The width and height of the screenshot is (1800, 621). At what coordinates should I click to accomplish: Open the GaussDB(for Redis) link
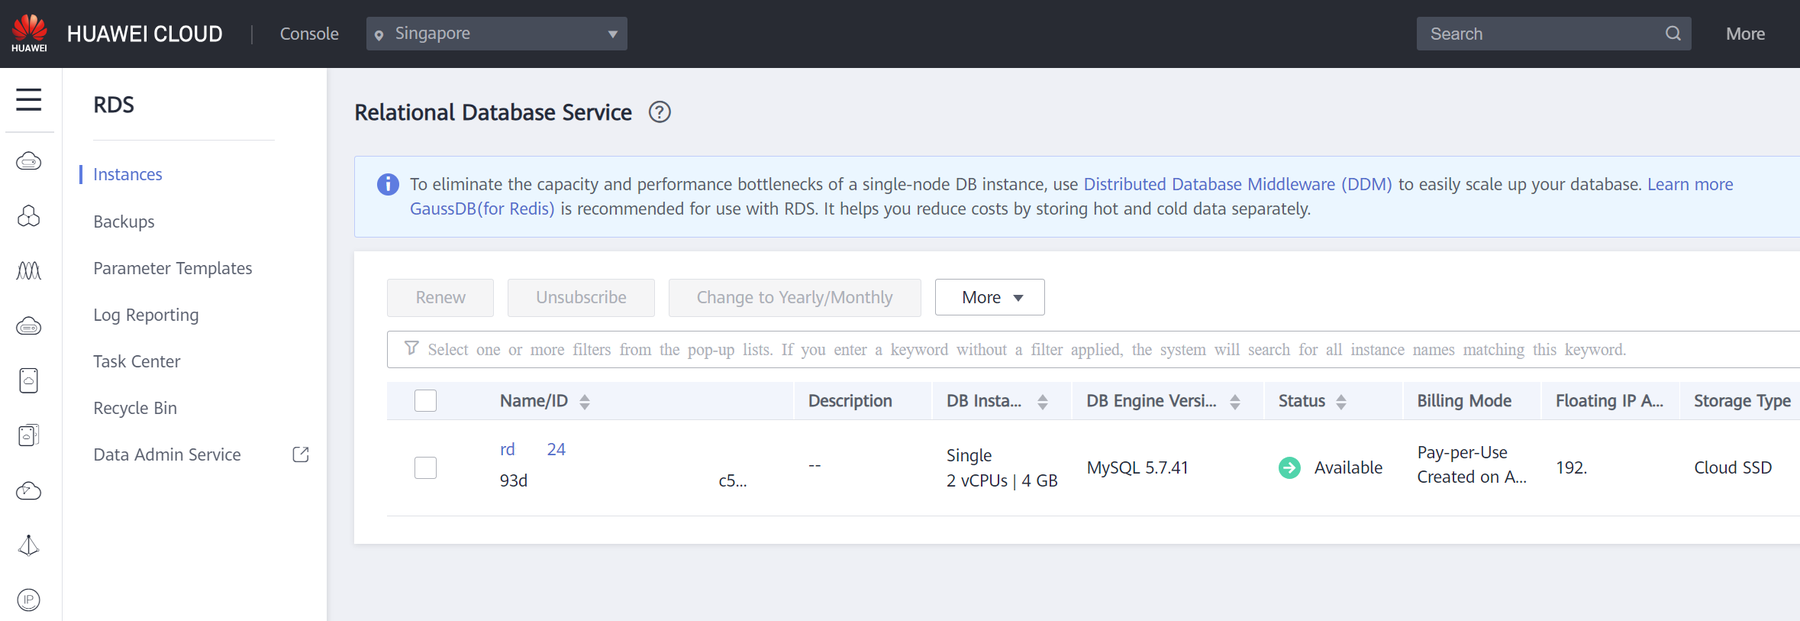(x=482, y=209)
